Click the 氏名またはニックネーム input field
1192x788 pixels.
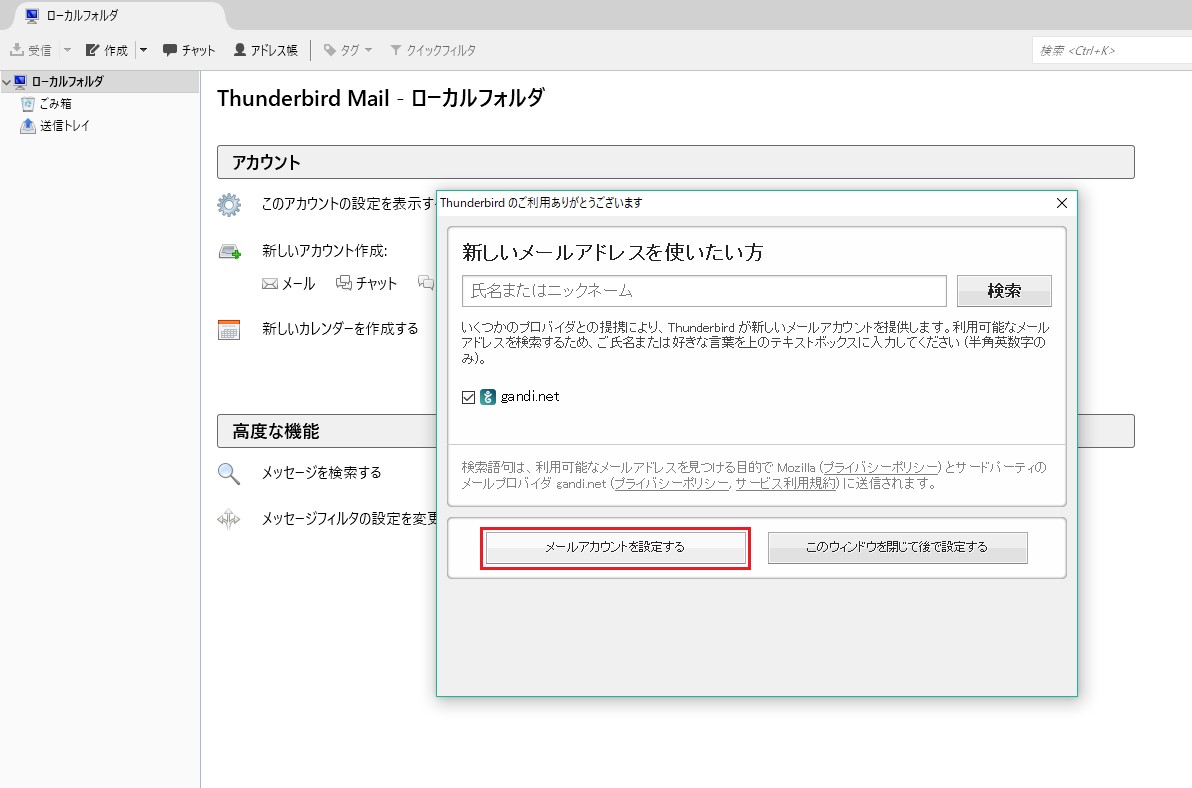pyautogui.click(x=704, y=290)
